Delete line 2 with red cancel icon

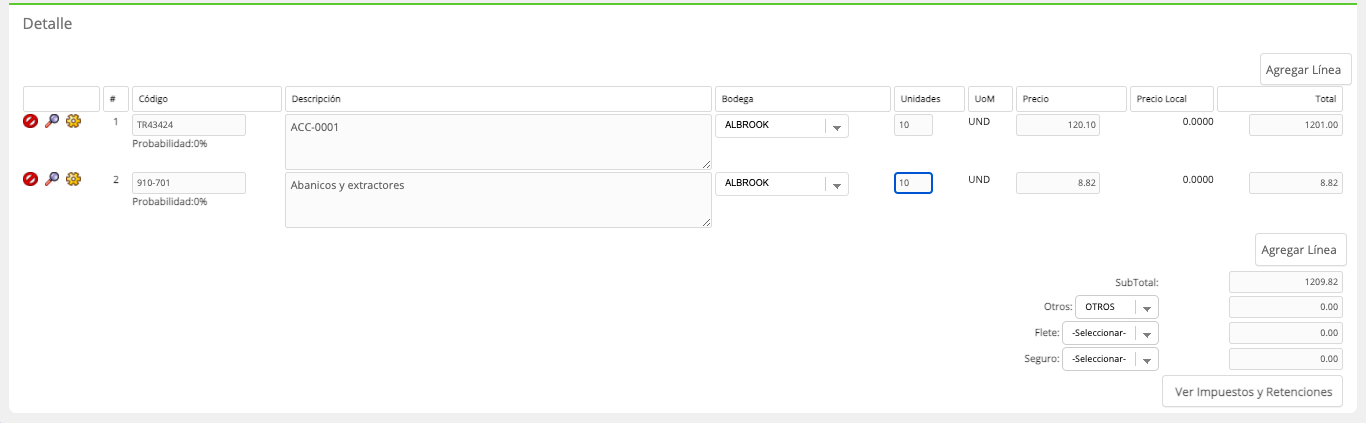[30, 179]
